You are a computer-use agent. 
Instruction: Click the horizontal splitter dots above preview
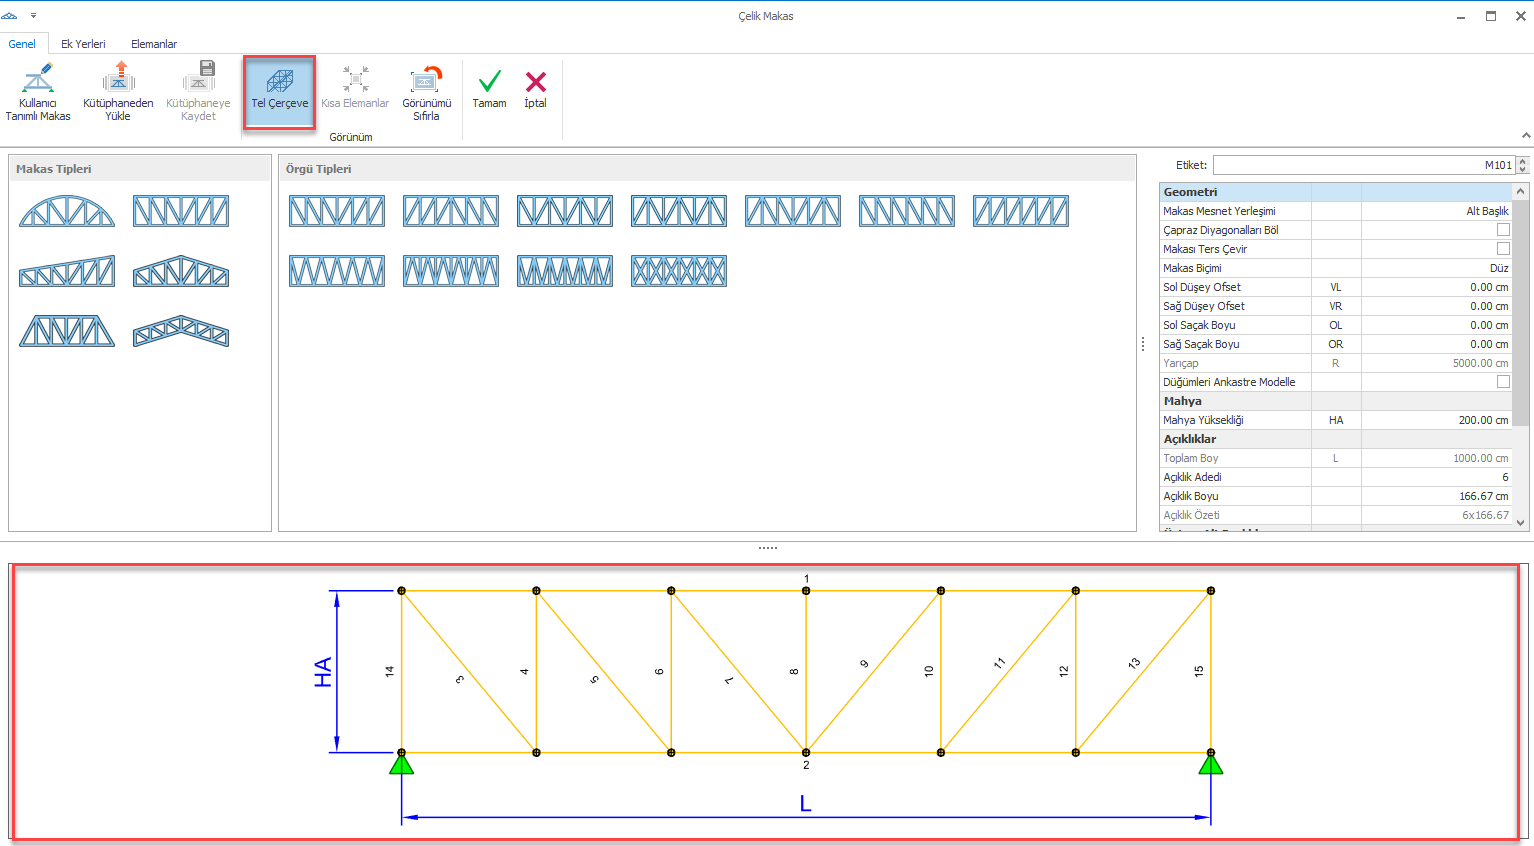(x=768, y=548)
